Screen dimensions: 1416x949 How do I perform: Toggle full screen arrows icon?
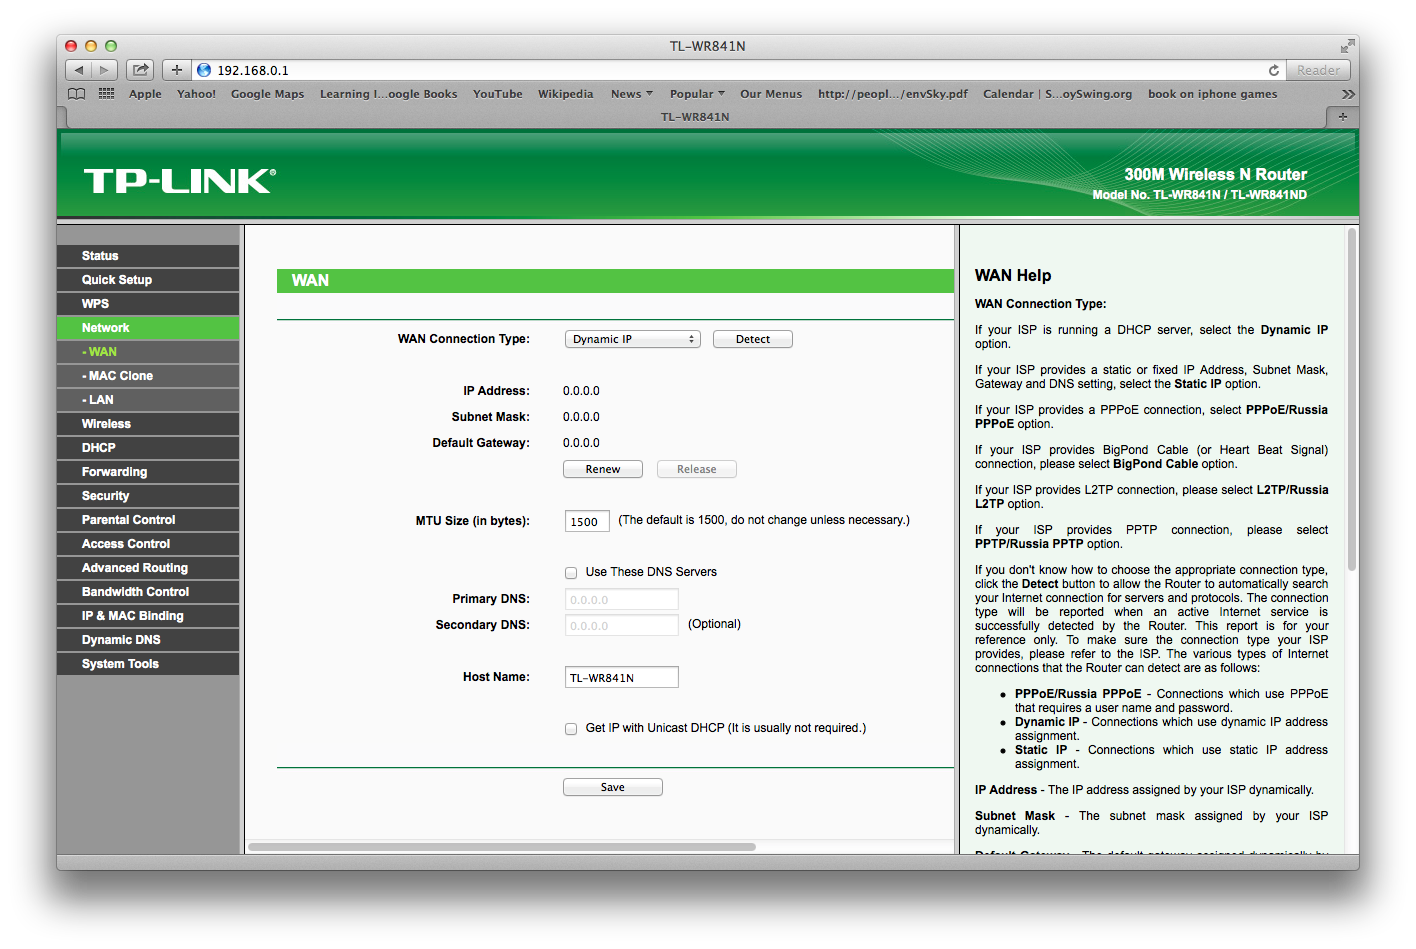pyautogui.click(x=1347, y=46)
